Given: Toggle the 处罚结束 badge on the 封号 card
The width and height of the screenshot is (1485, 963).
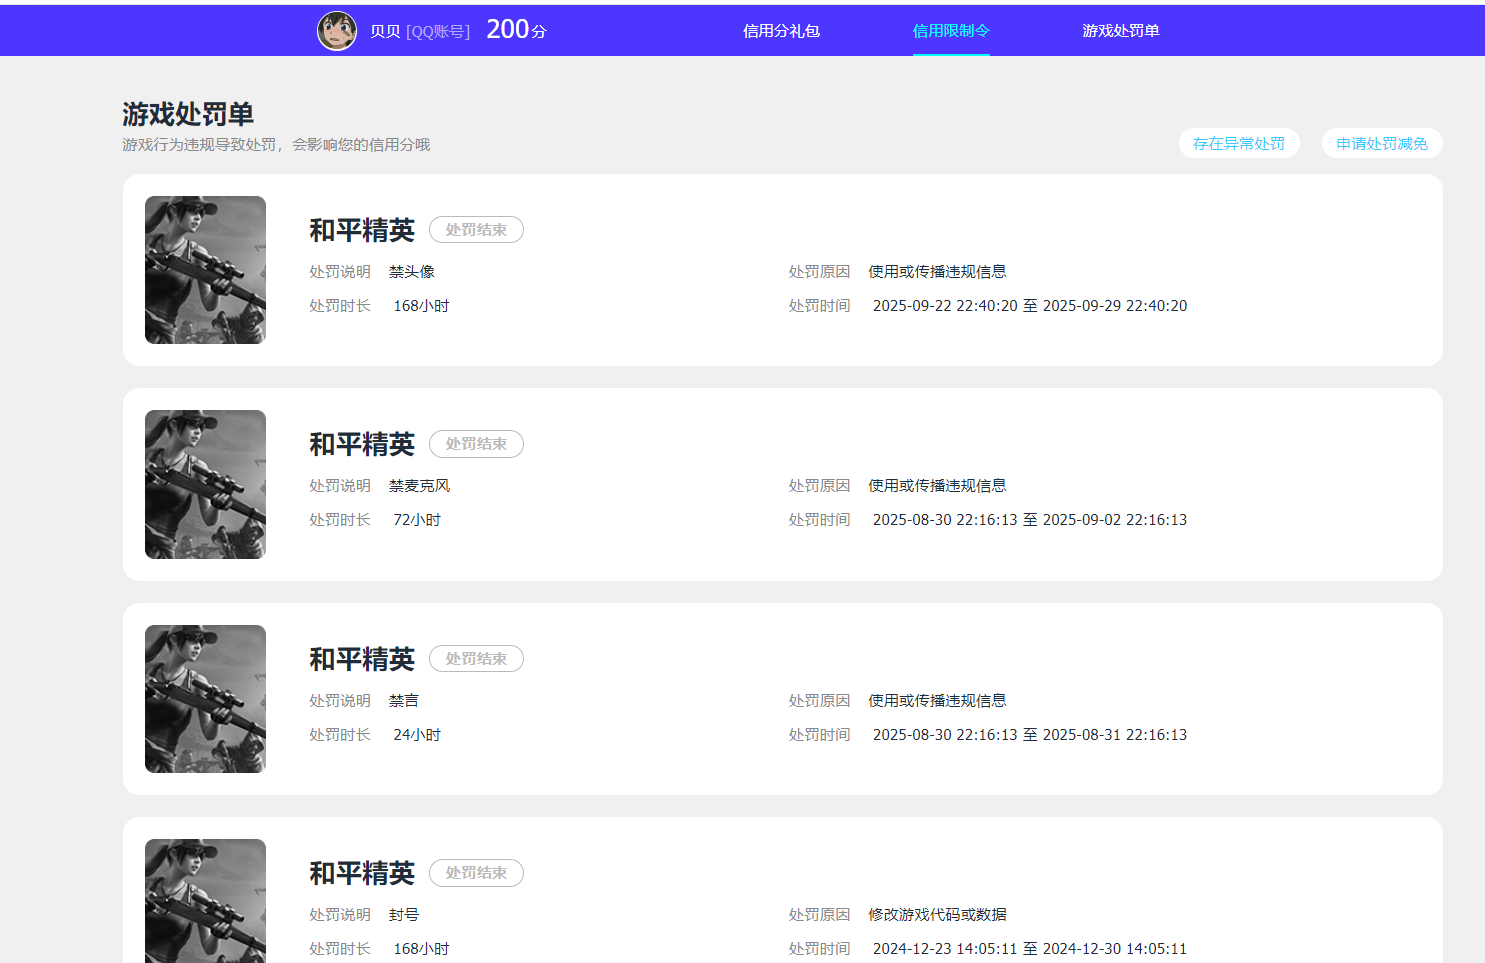Looking at the screenshot, I should (476, 872).
